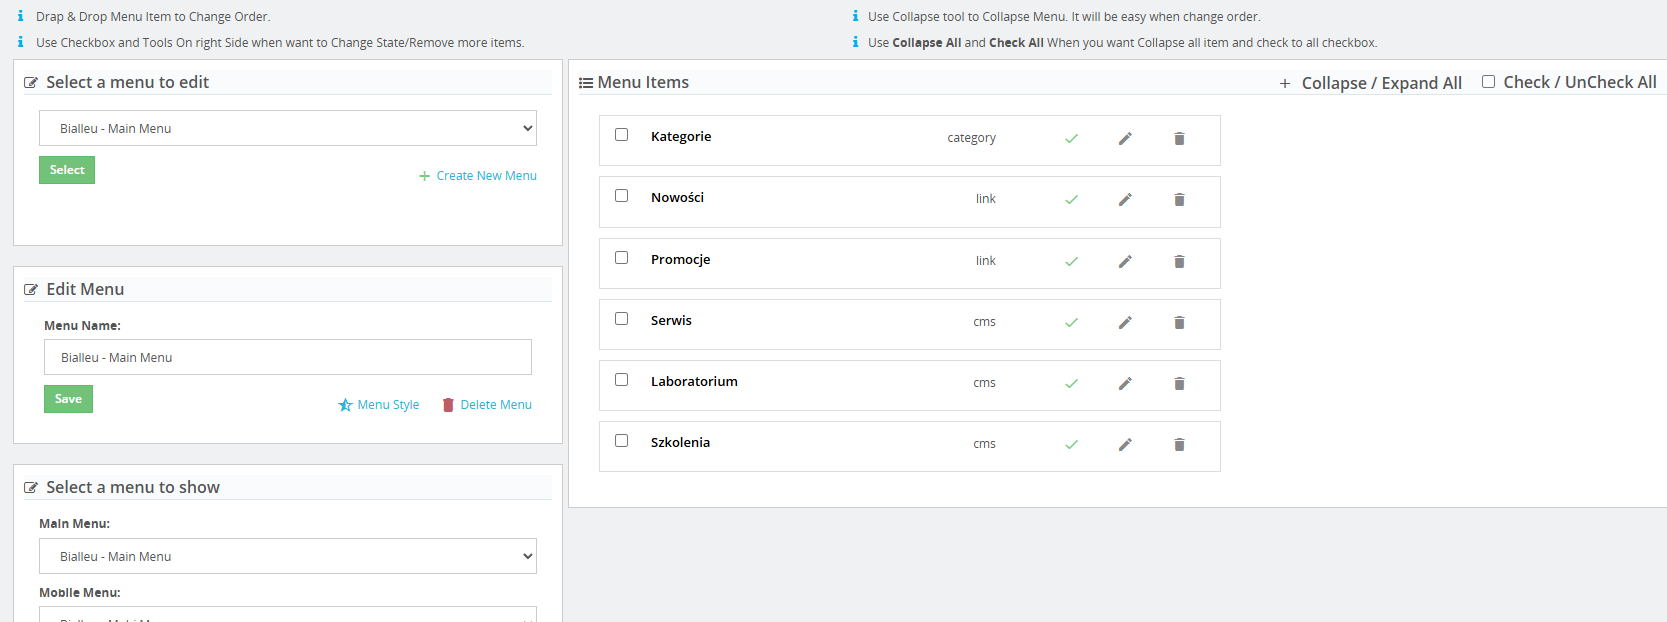Click Collapse / Expand All
Screen dimensions: 1667x622
[1371, 83]
